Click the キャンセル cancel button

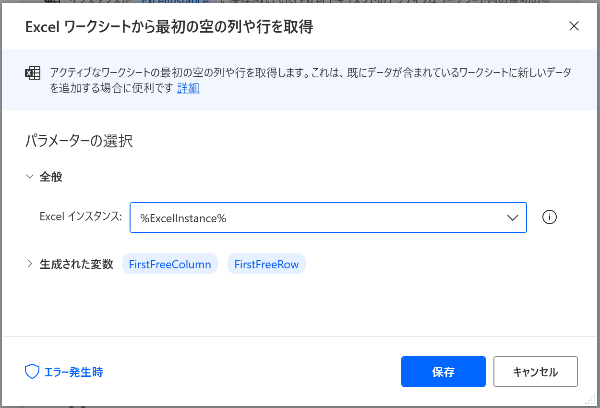535,372
